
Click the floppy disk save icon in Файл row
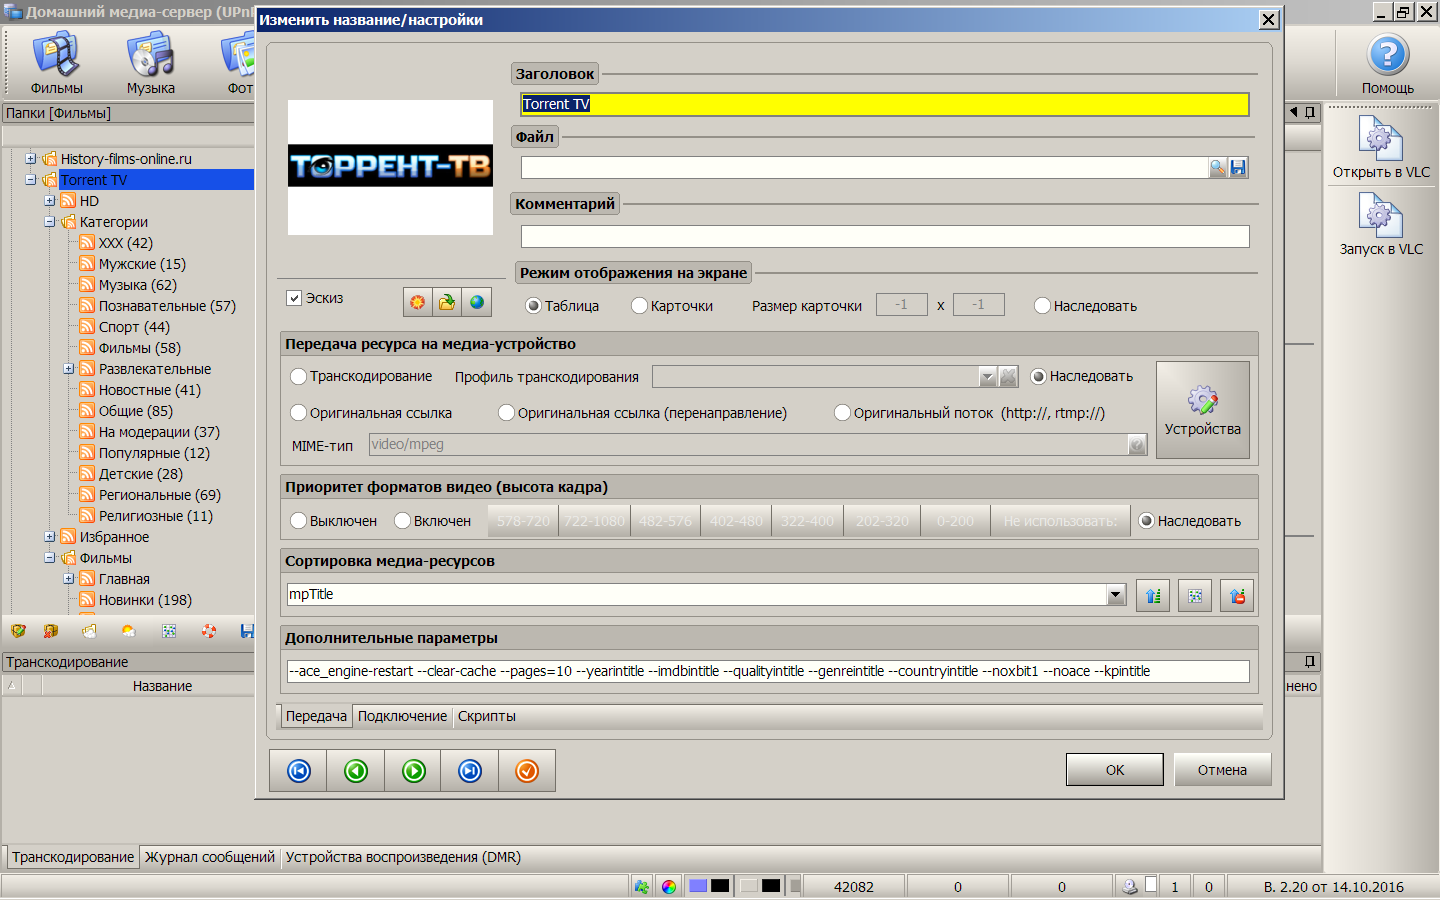(1239, 168)
